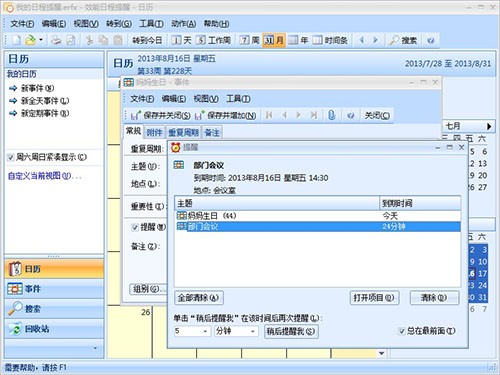Image resolution: width=500 pixels, height=375 pixels.
Task: Open the snooze number dropdown
Action: point(205,331)
